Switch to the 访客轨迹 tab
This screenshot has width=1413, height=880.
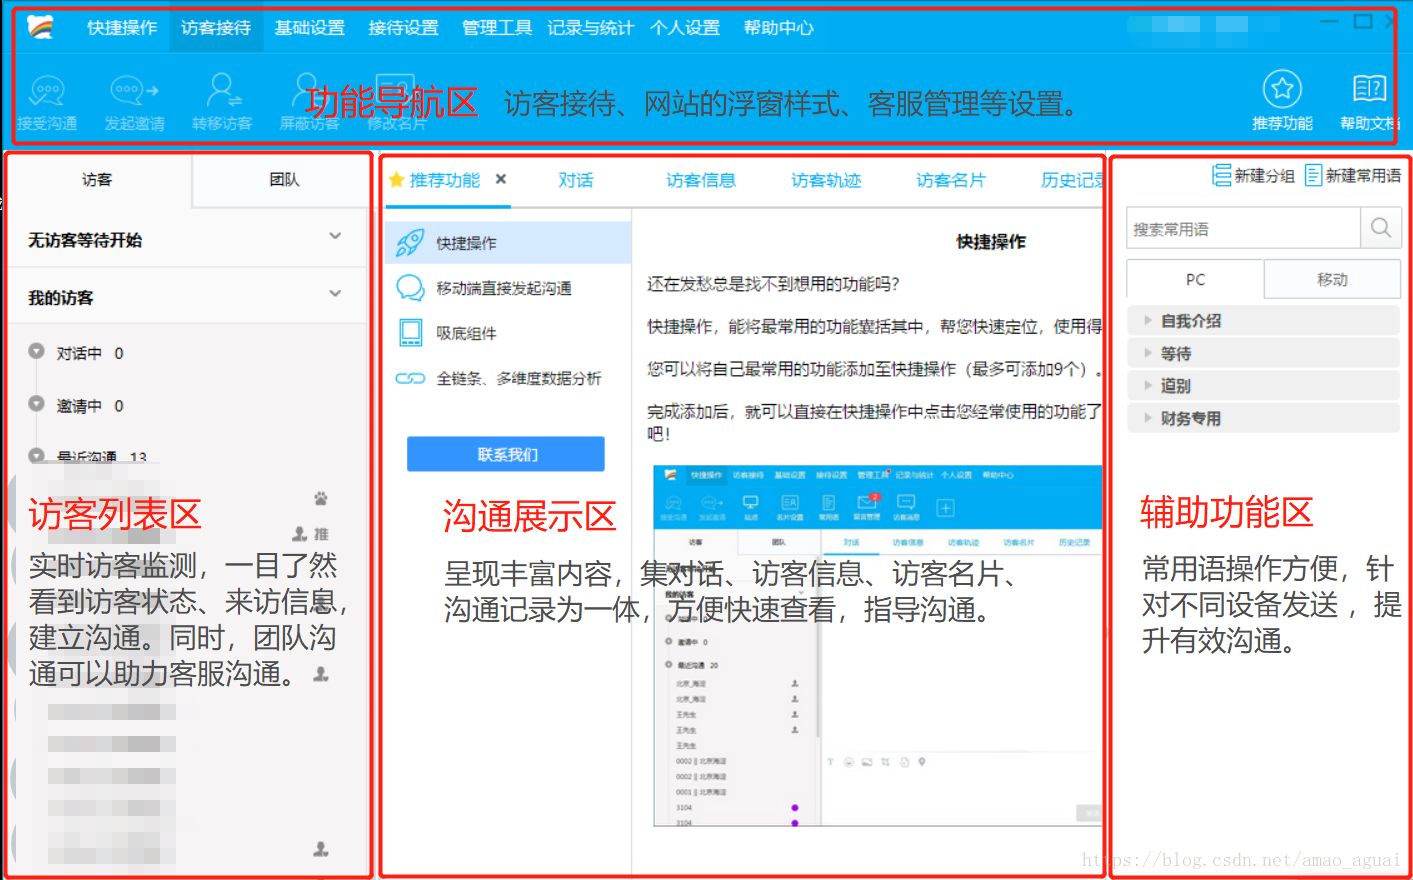pos(826,180)
